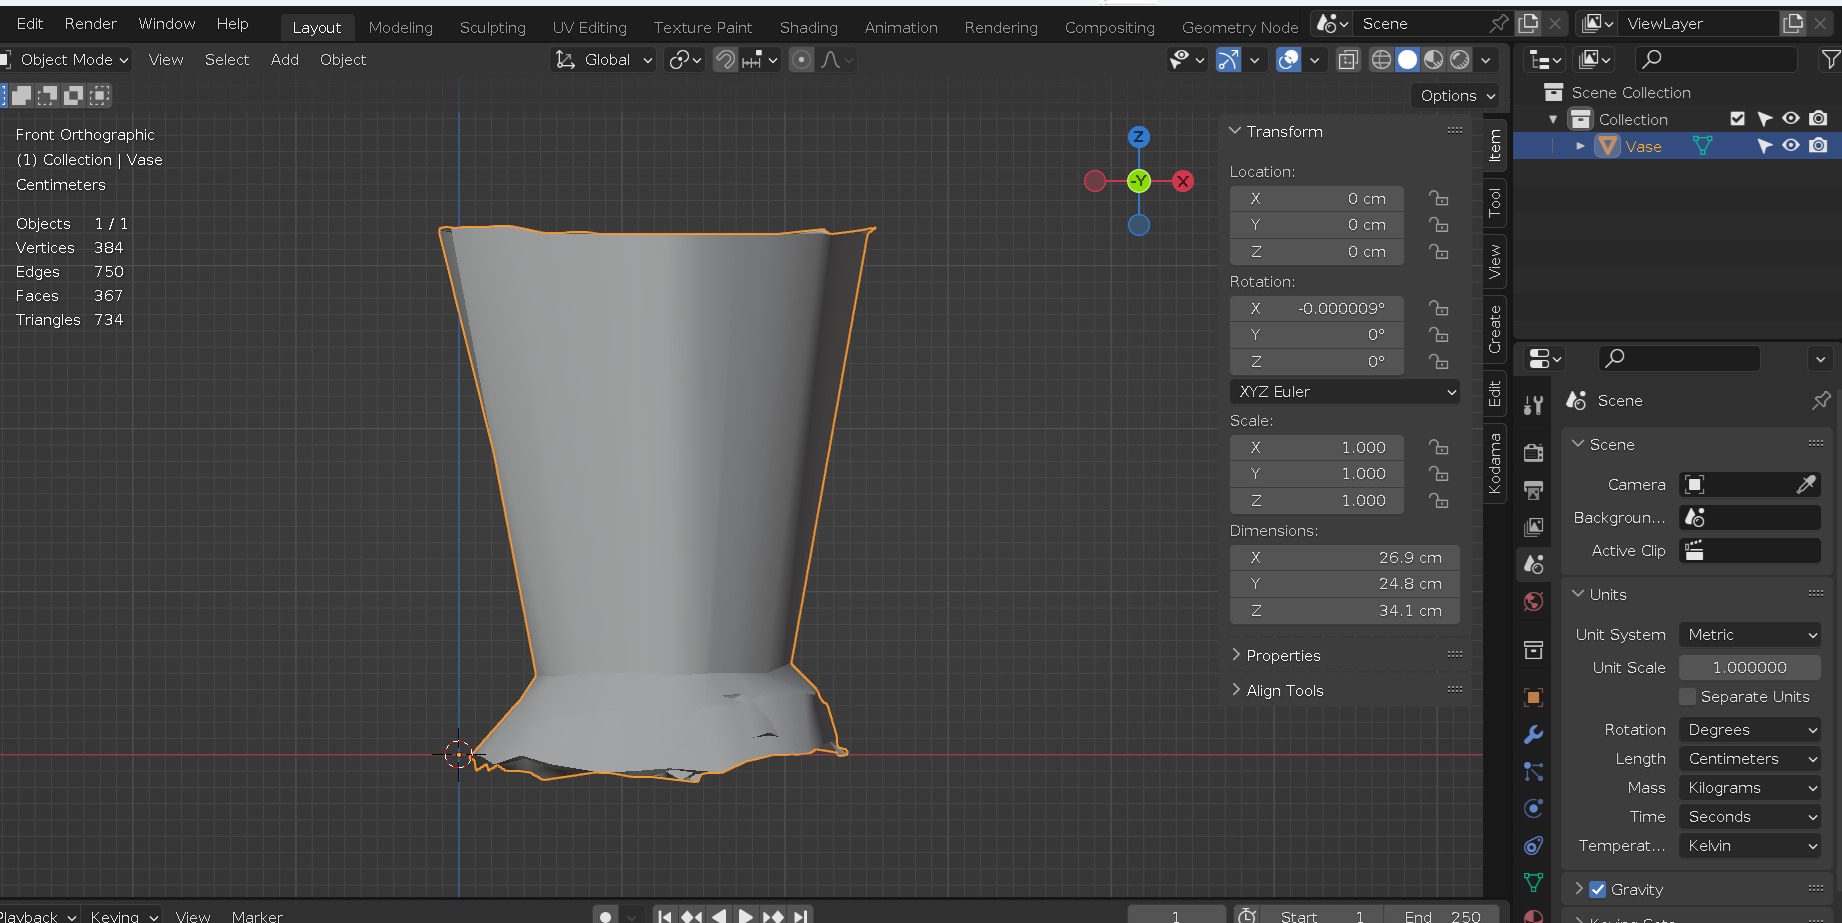The width and height of the screenshot is (1842, 923).
Task: Enable the Separate Units checkbox
Action: (1688, 696)
